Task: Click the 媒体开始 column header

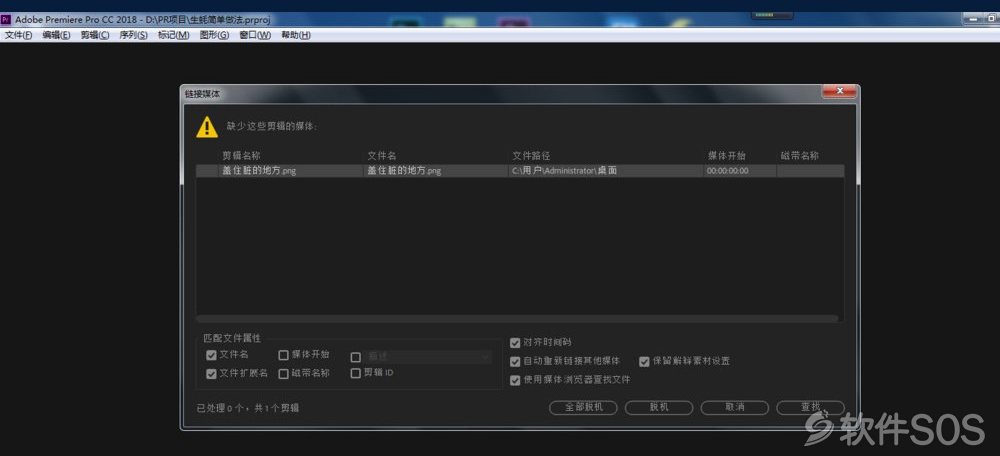Action: coord(726,156)
